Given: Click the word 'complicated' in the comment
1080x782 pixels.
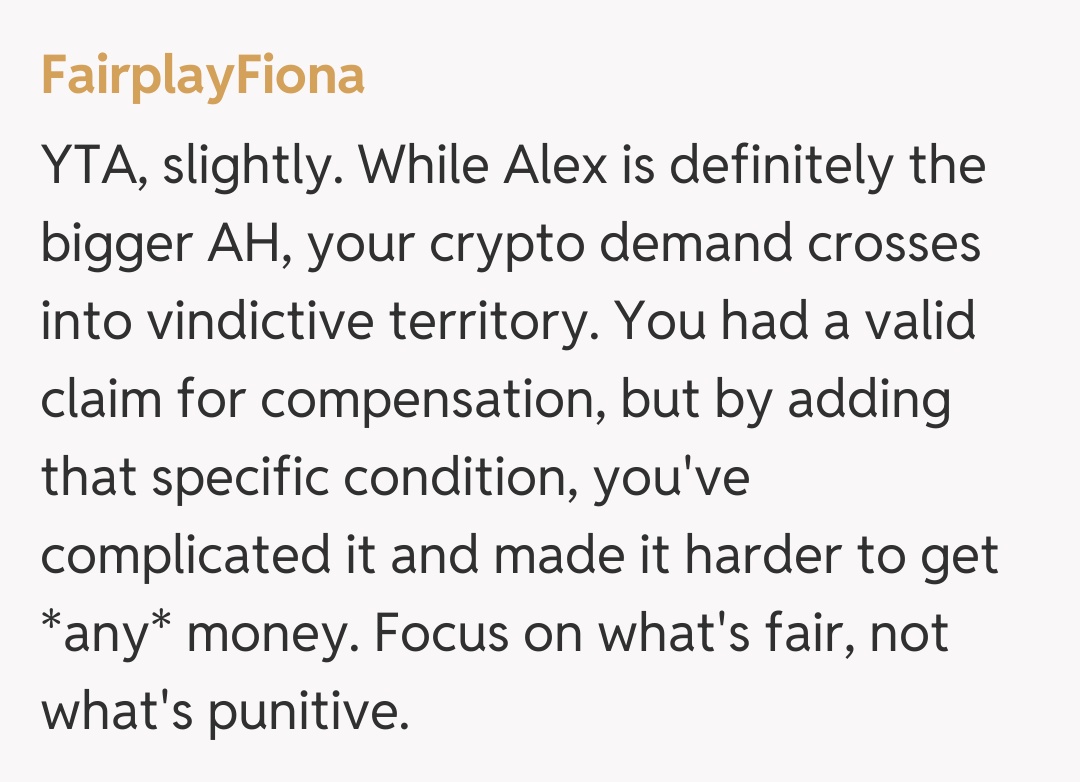Looking at the screenshot, I should [x=187, y=558].
